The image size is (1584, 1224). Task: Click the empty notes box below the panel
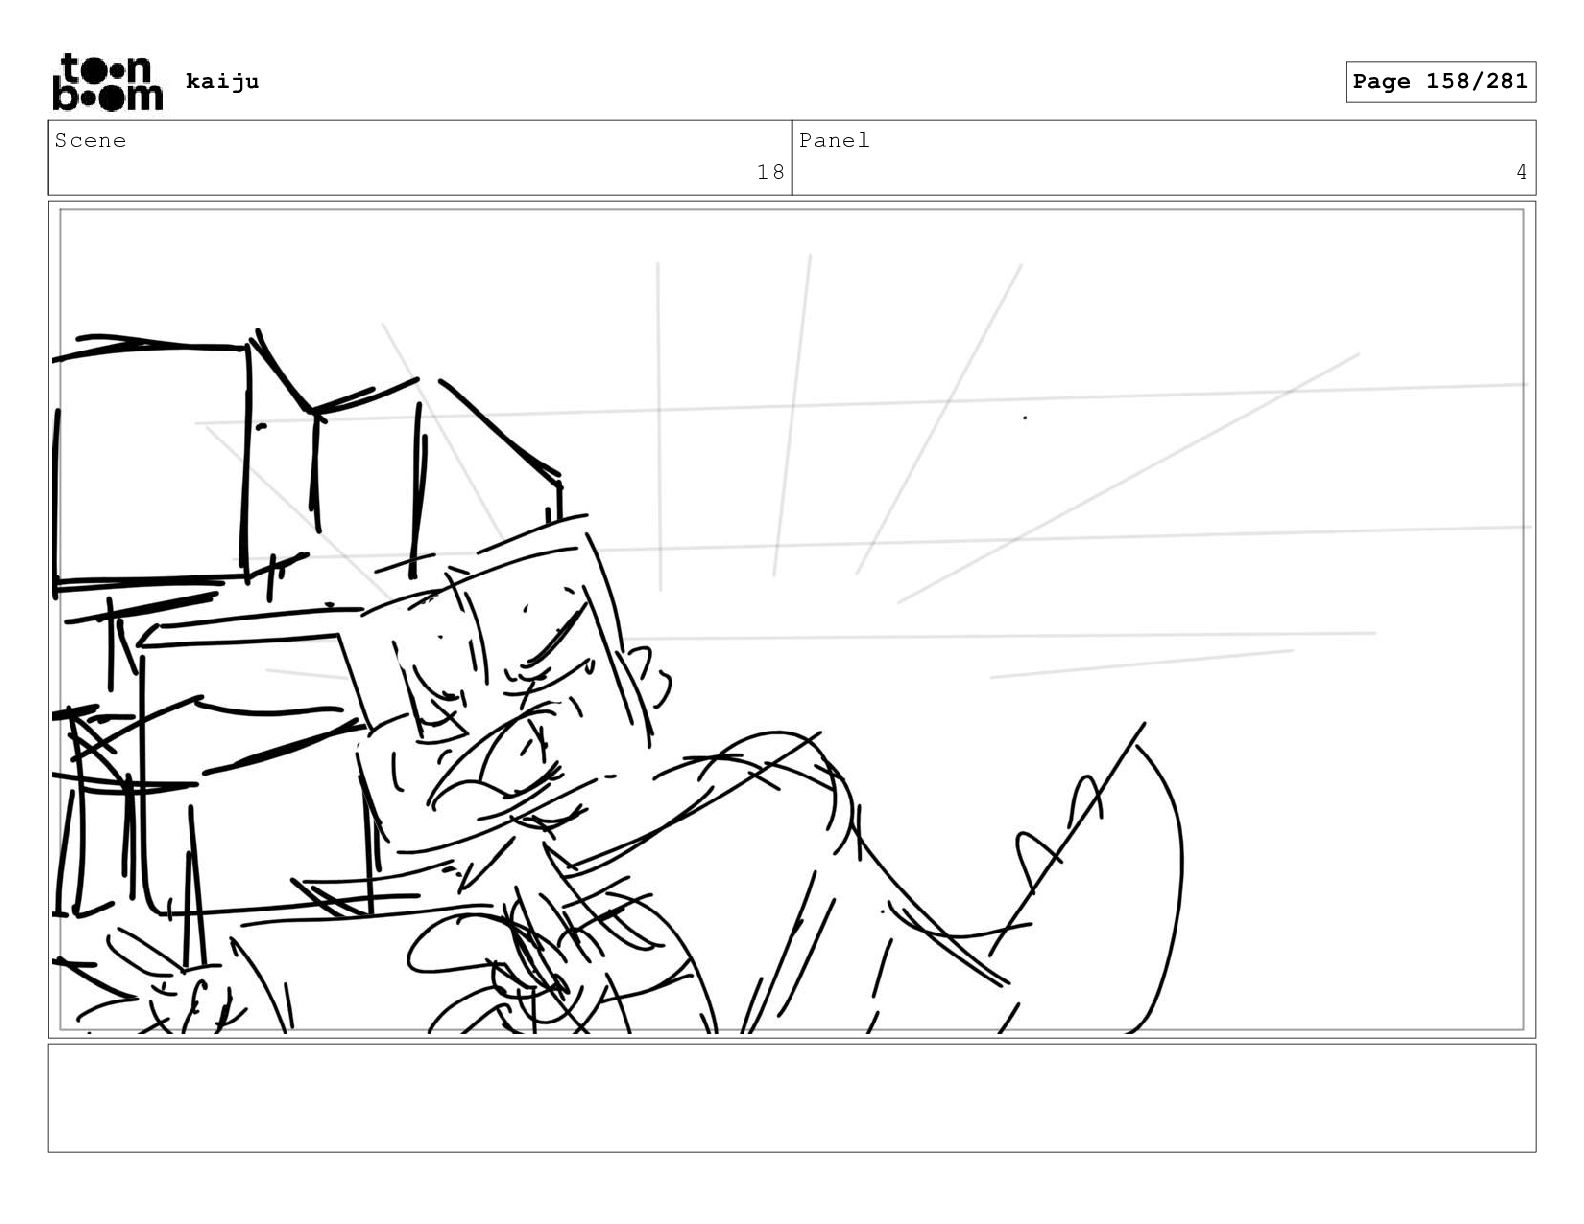(792, 1098)
